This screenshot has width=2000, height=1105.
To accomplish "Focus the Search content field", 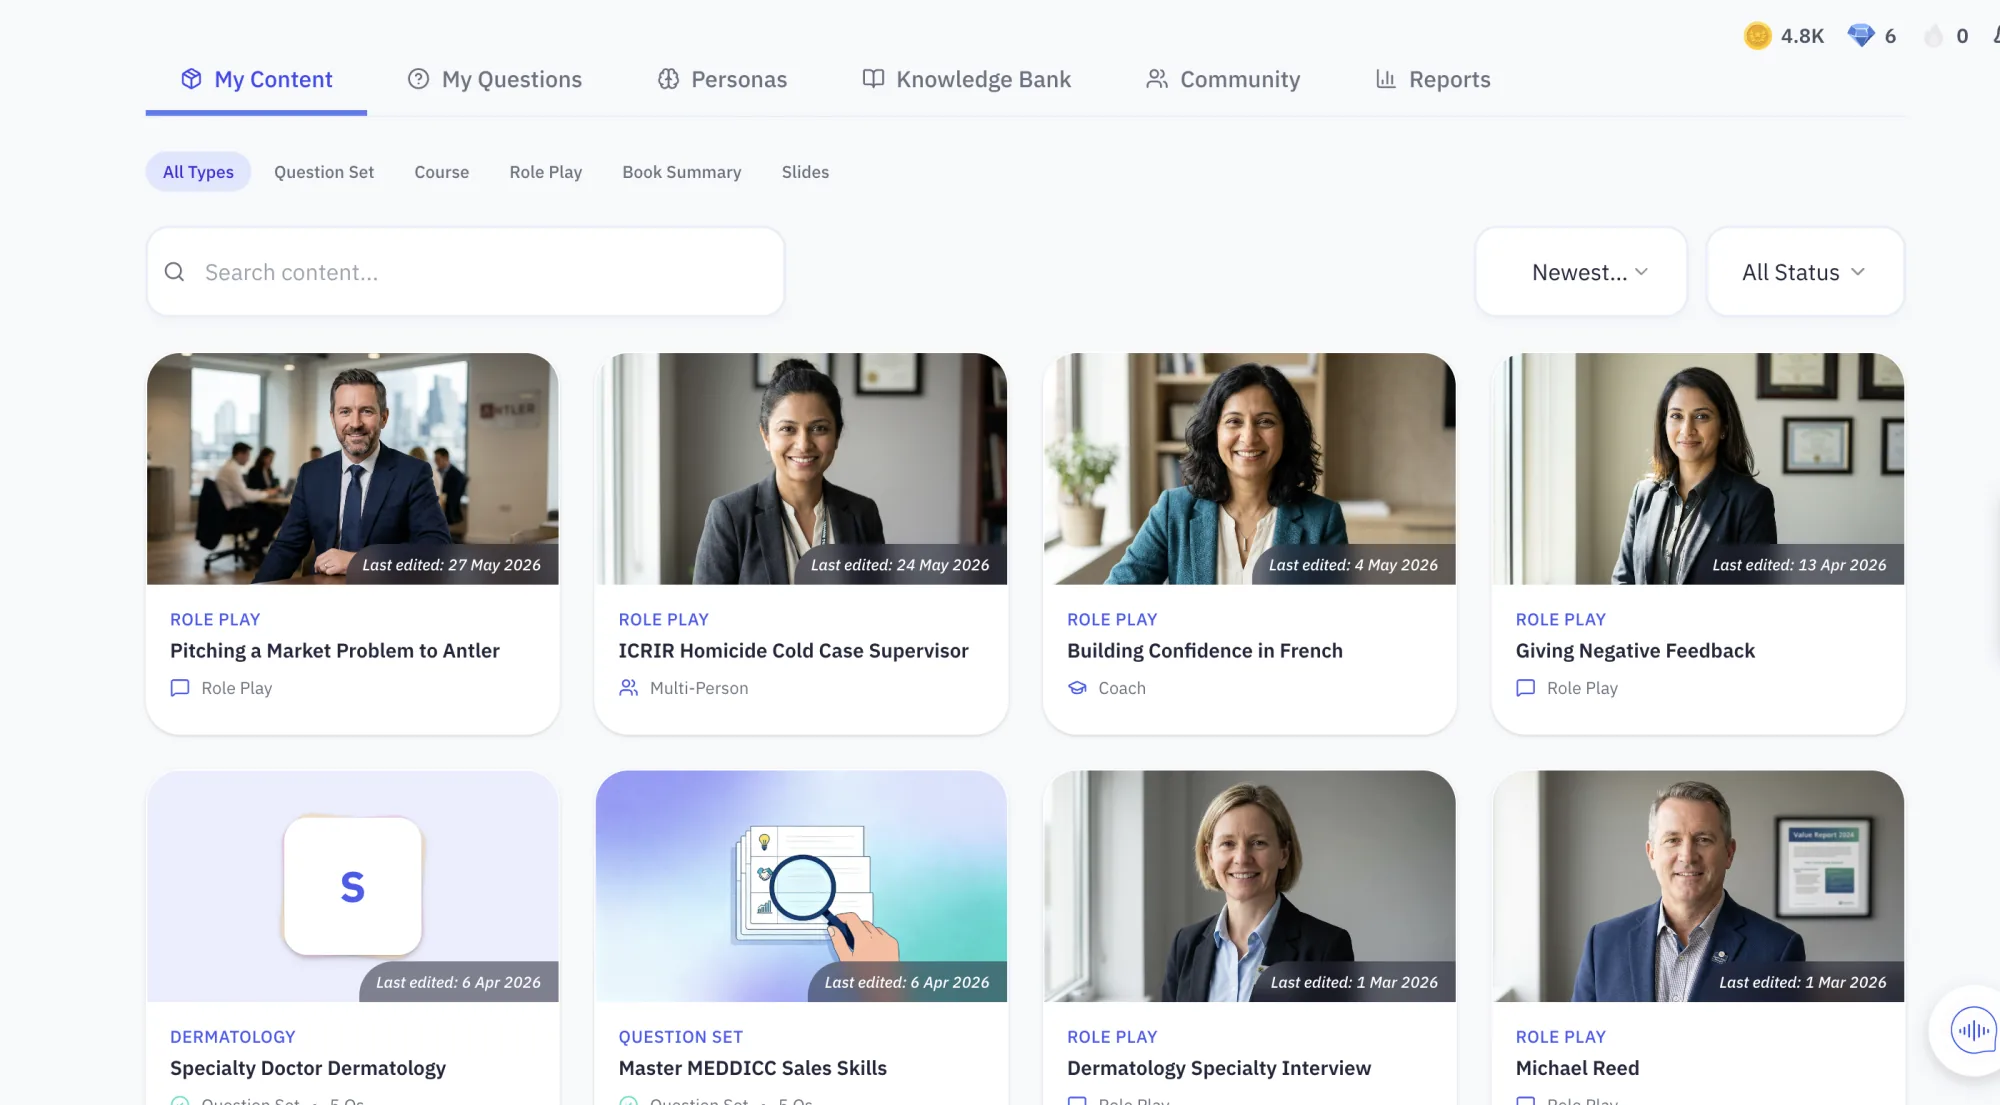I will pyautogui.click(x=465, y=272).
